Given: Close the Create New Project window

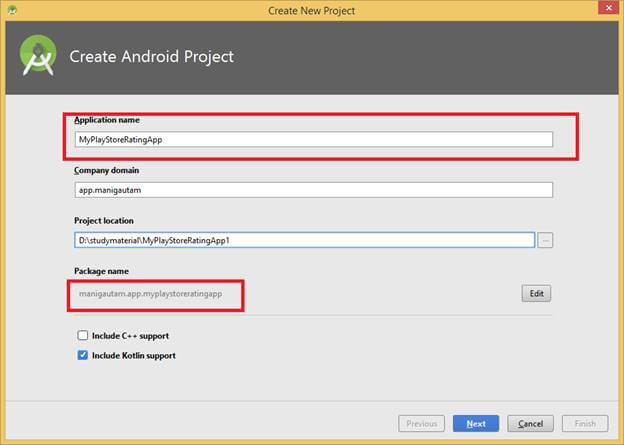Looking at the screenshot, I should pyautogui.click(x=608, y=8).
